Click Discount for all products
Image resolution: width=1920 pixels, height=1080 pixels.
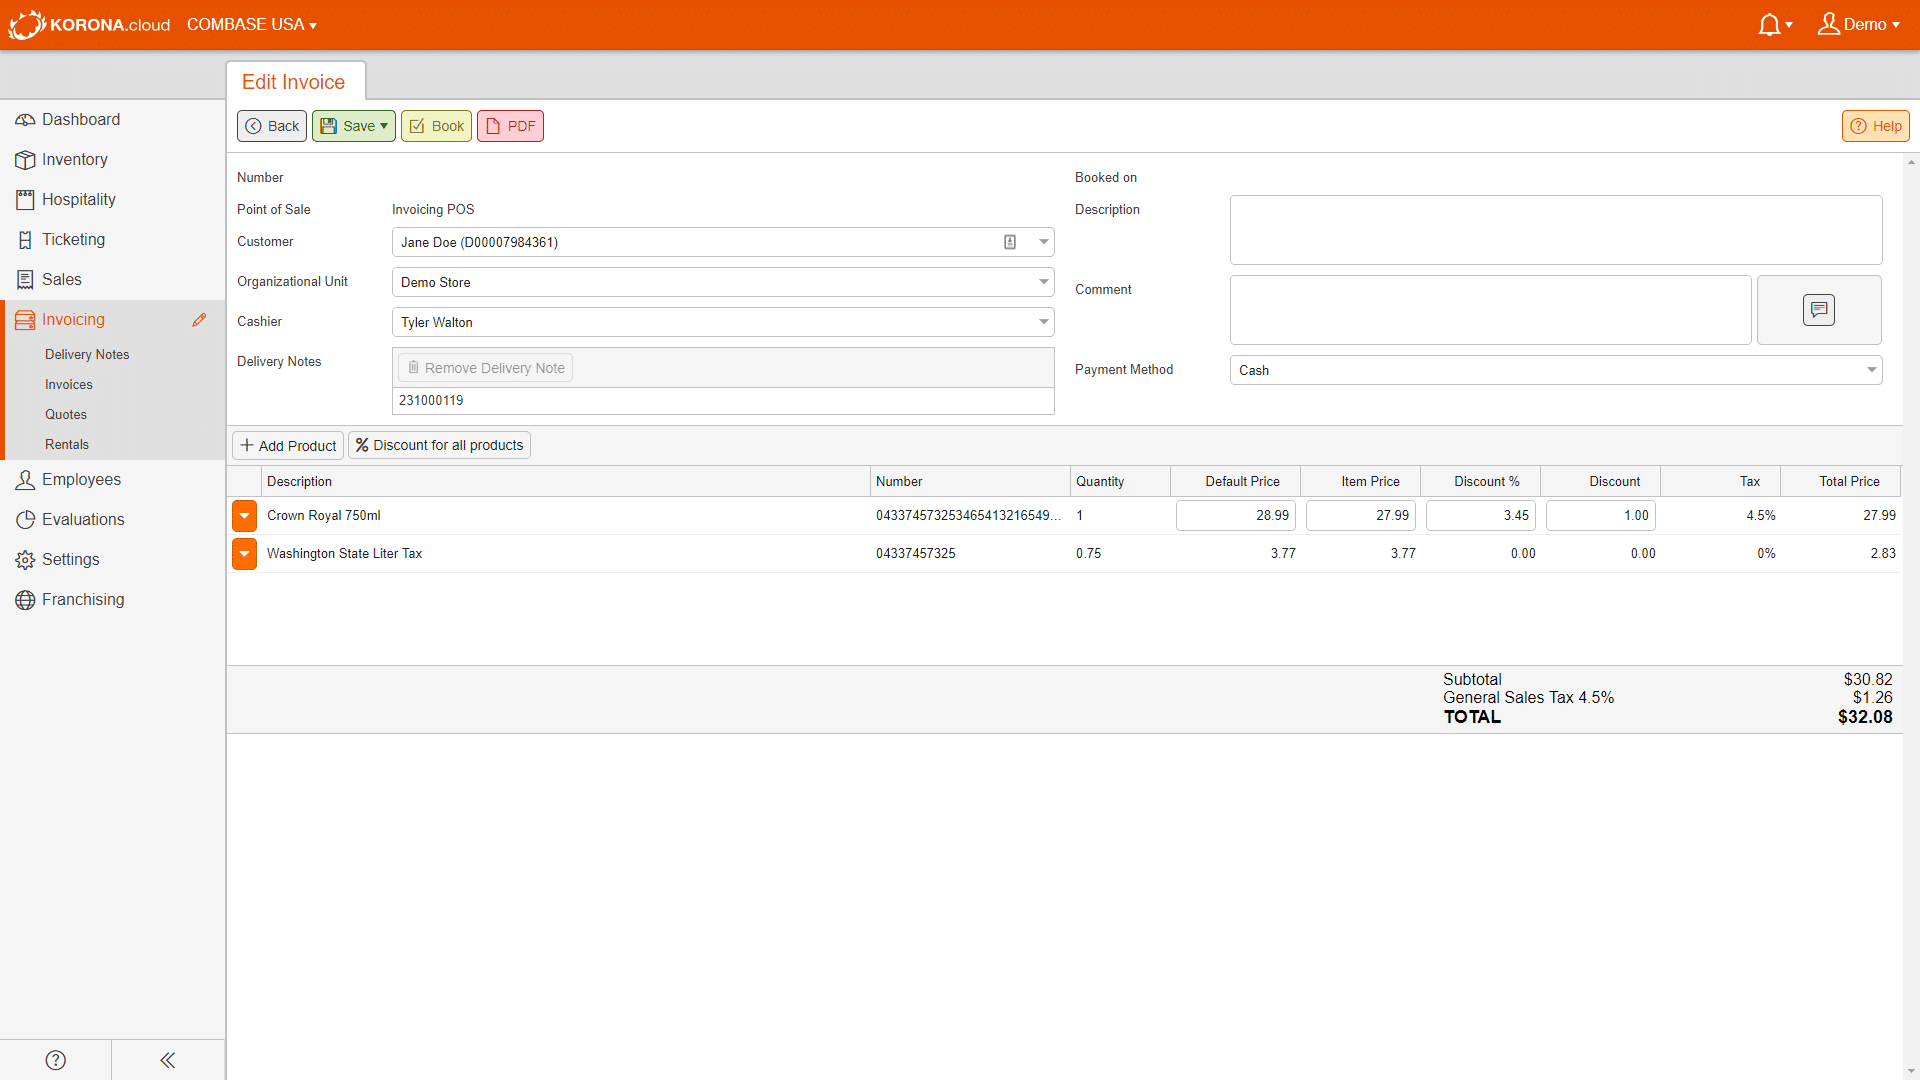click(439, 446)
